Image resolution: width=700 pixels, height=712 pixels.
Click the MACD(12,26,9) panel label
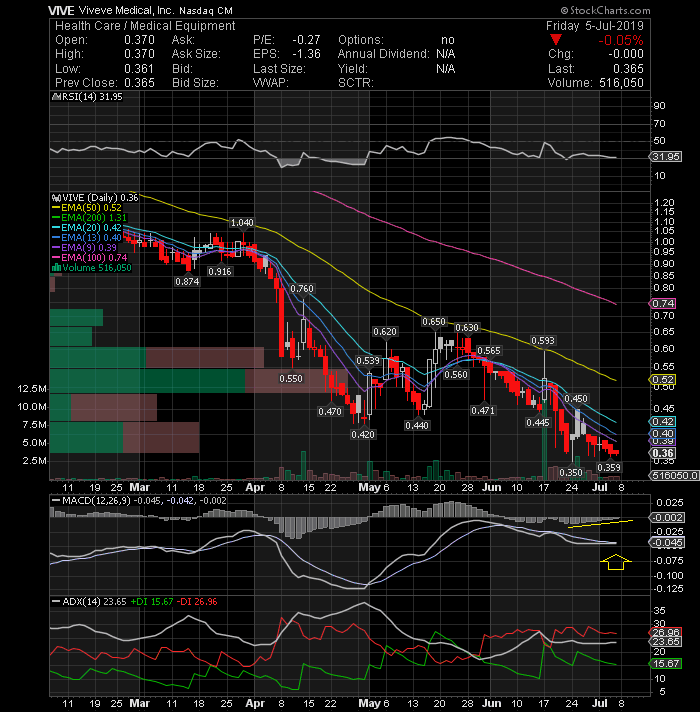click(96, 501)
